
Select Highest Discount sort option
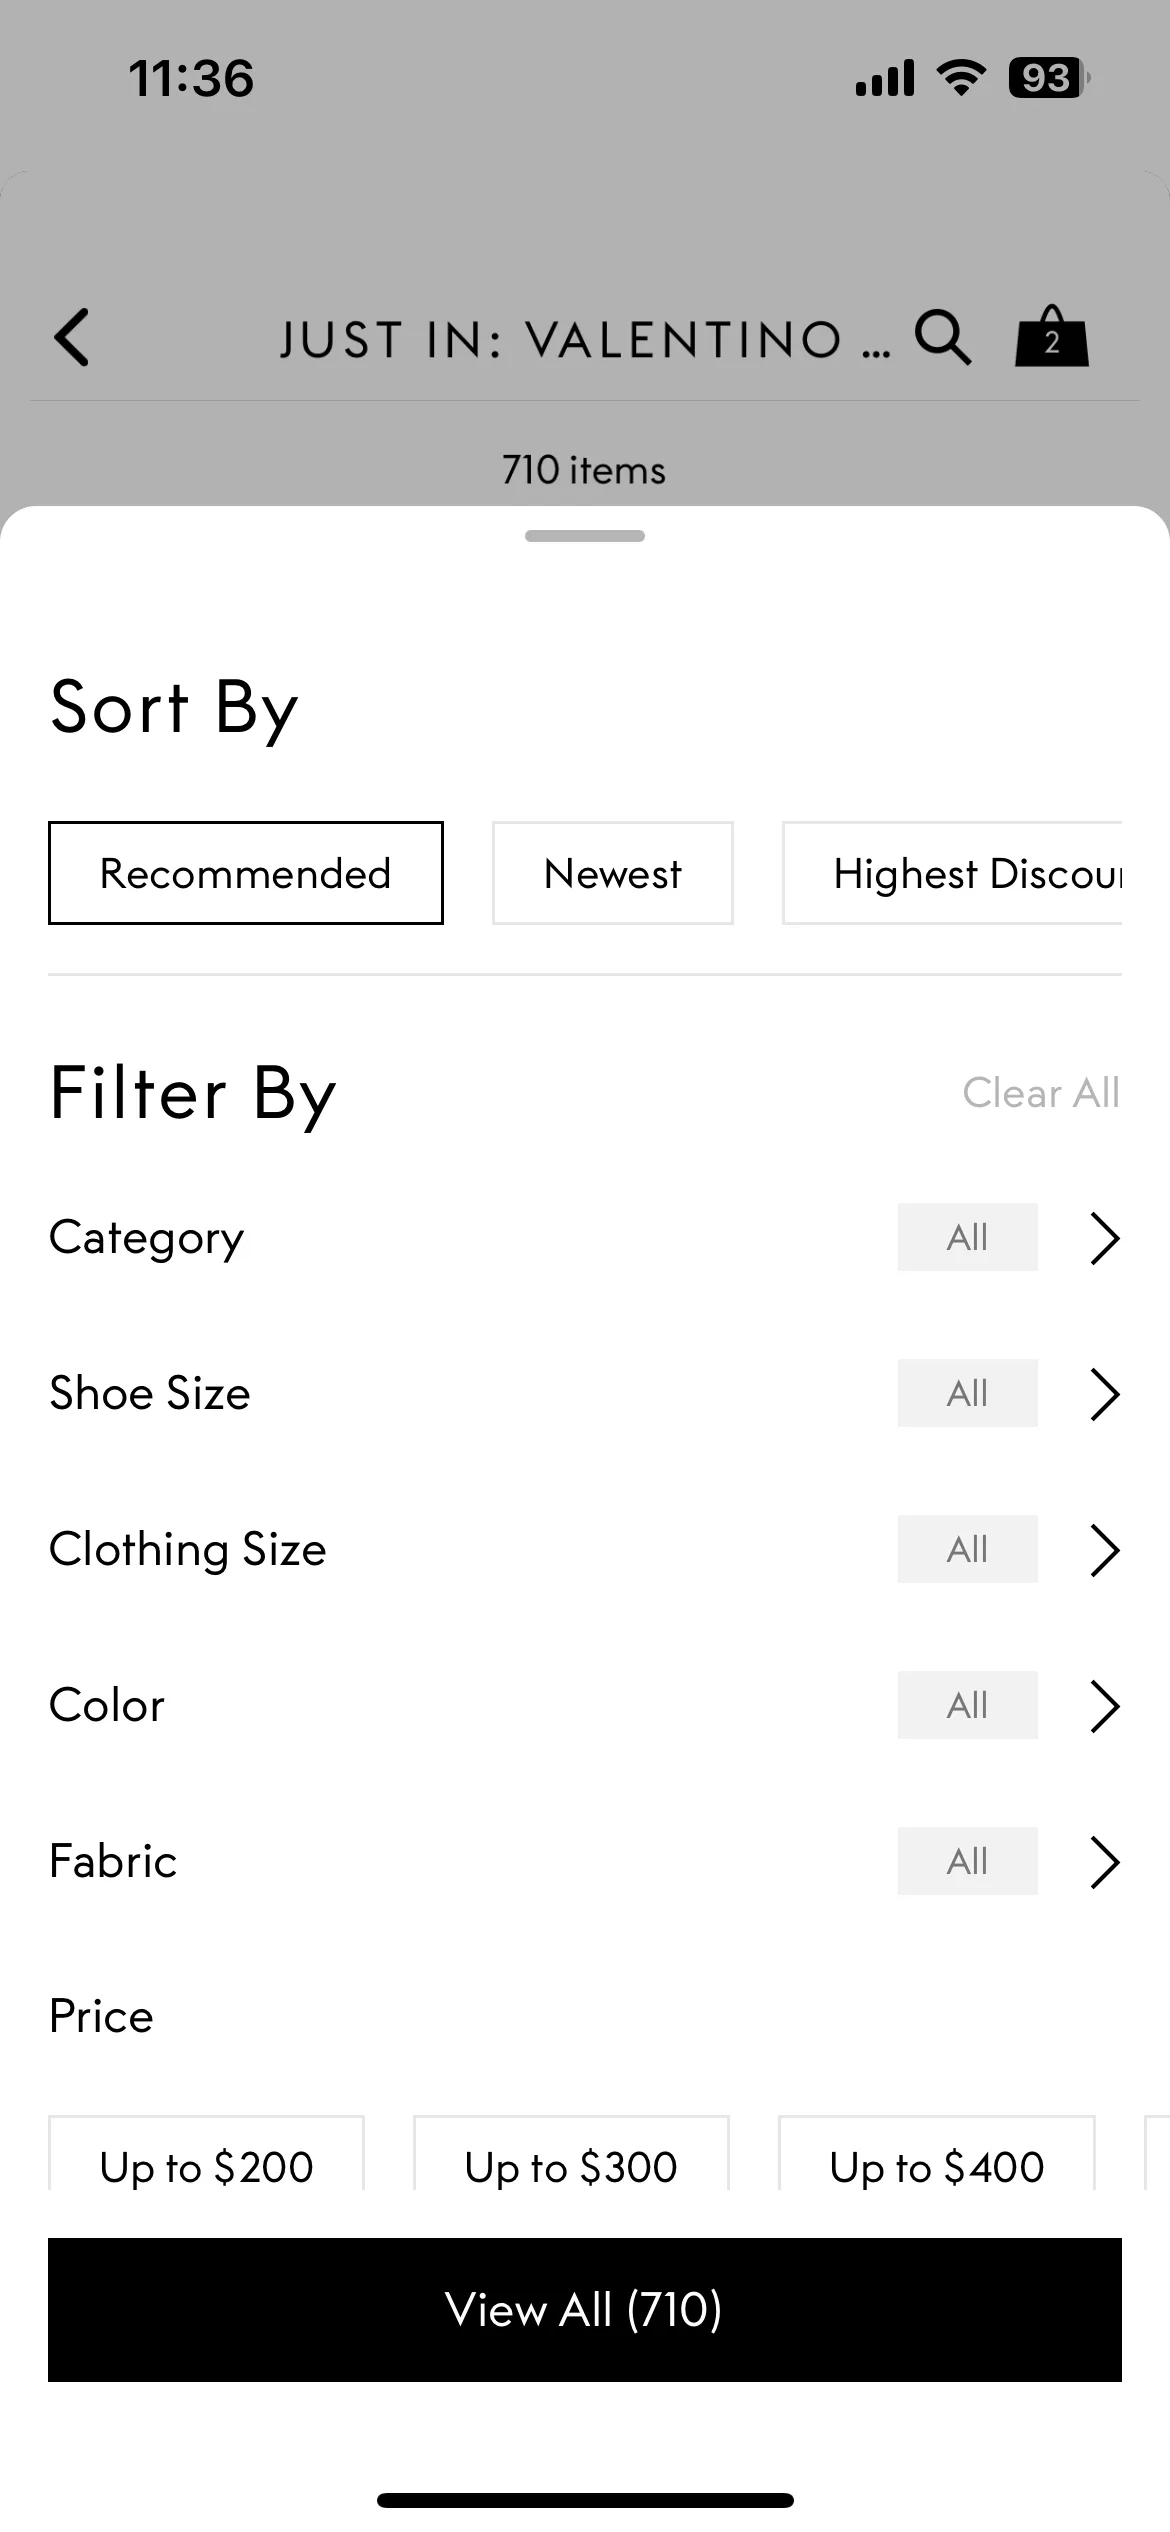(x=952, y=873)
